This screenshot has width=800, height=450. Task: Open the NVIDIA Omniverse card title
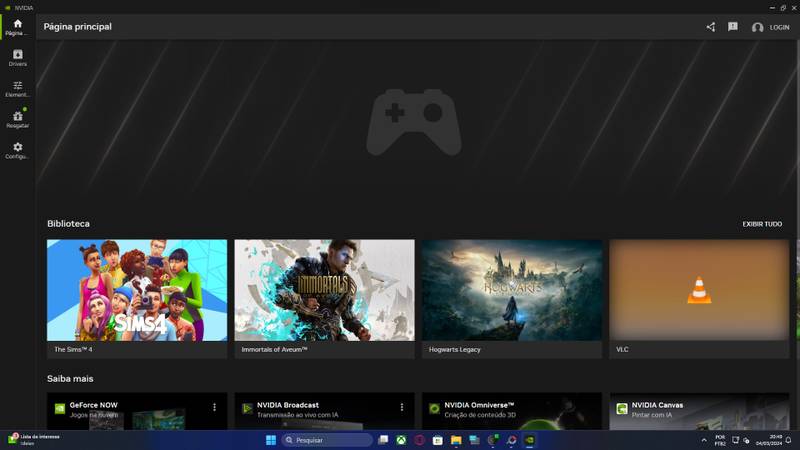point(479,405)
